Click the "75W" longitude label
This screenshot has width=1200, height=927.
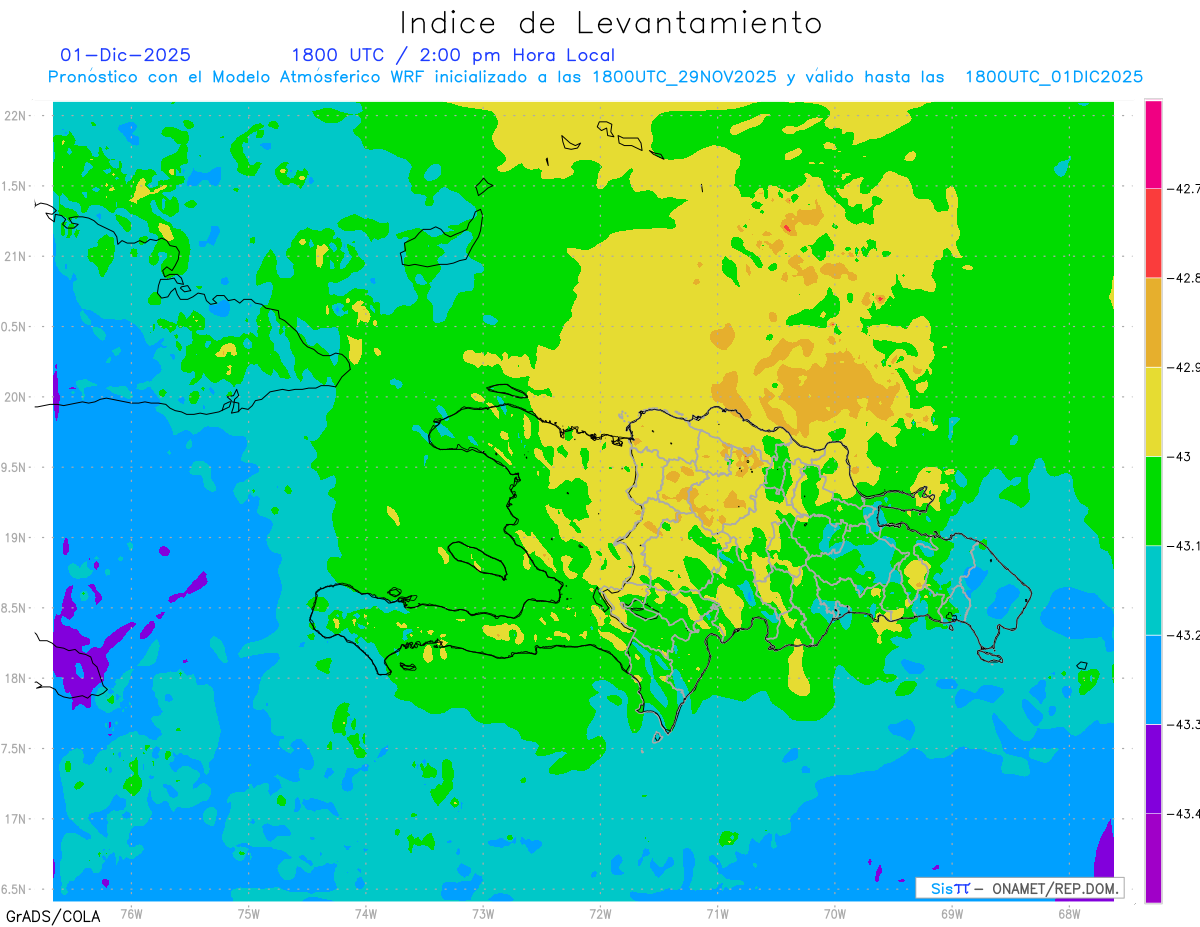click(x=249, y=913)
